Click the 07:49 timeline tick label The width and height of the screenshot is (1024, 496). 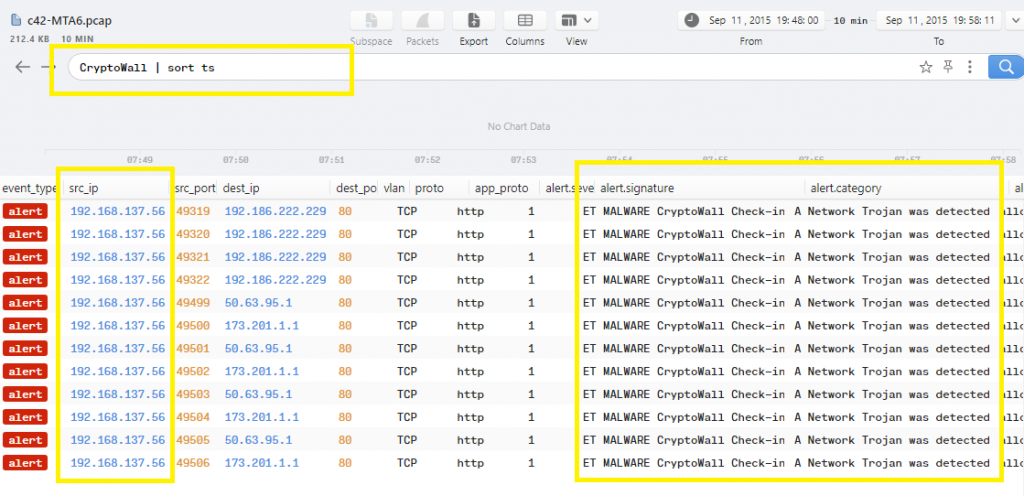(139, 159)
